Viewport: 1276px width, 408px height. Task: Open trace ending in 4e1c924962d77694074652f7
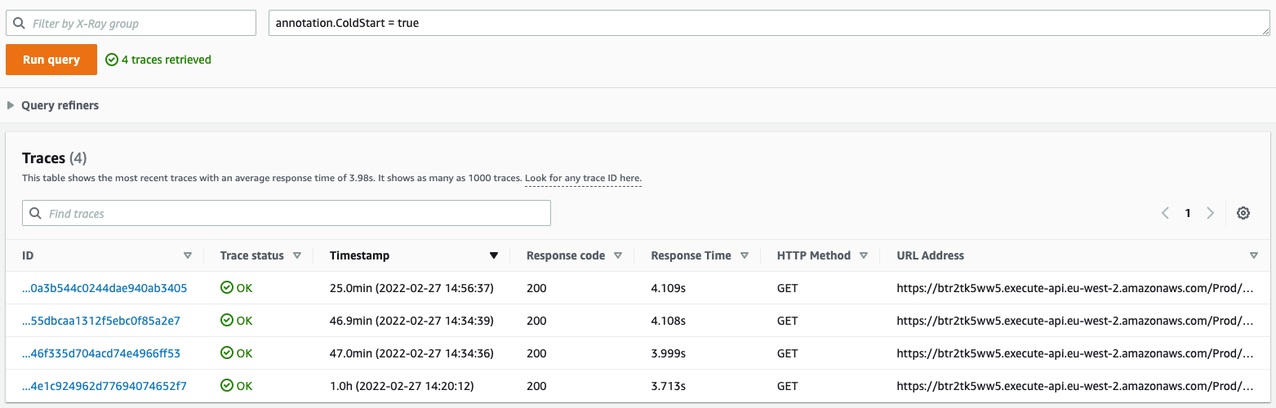pos(104,385)
